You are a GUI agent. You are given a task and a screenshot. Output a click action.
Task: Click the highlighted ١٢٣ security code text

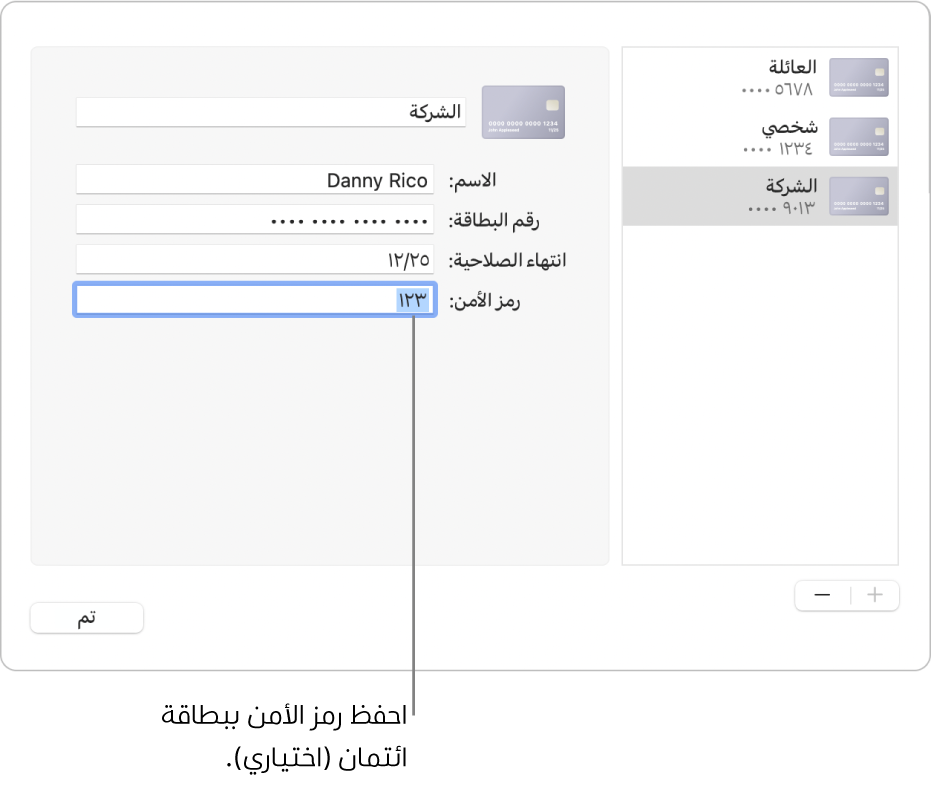point(411,300)
